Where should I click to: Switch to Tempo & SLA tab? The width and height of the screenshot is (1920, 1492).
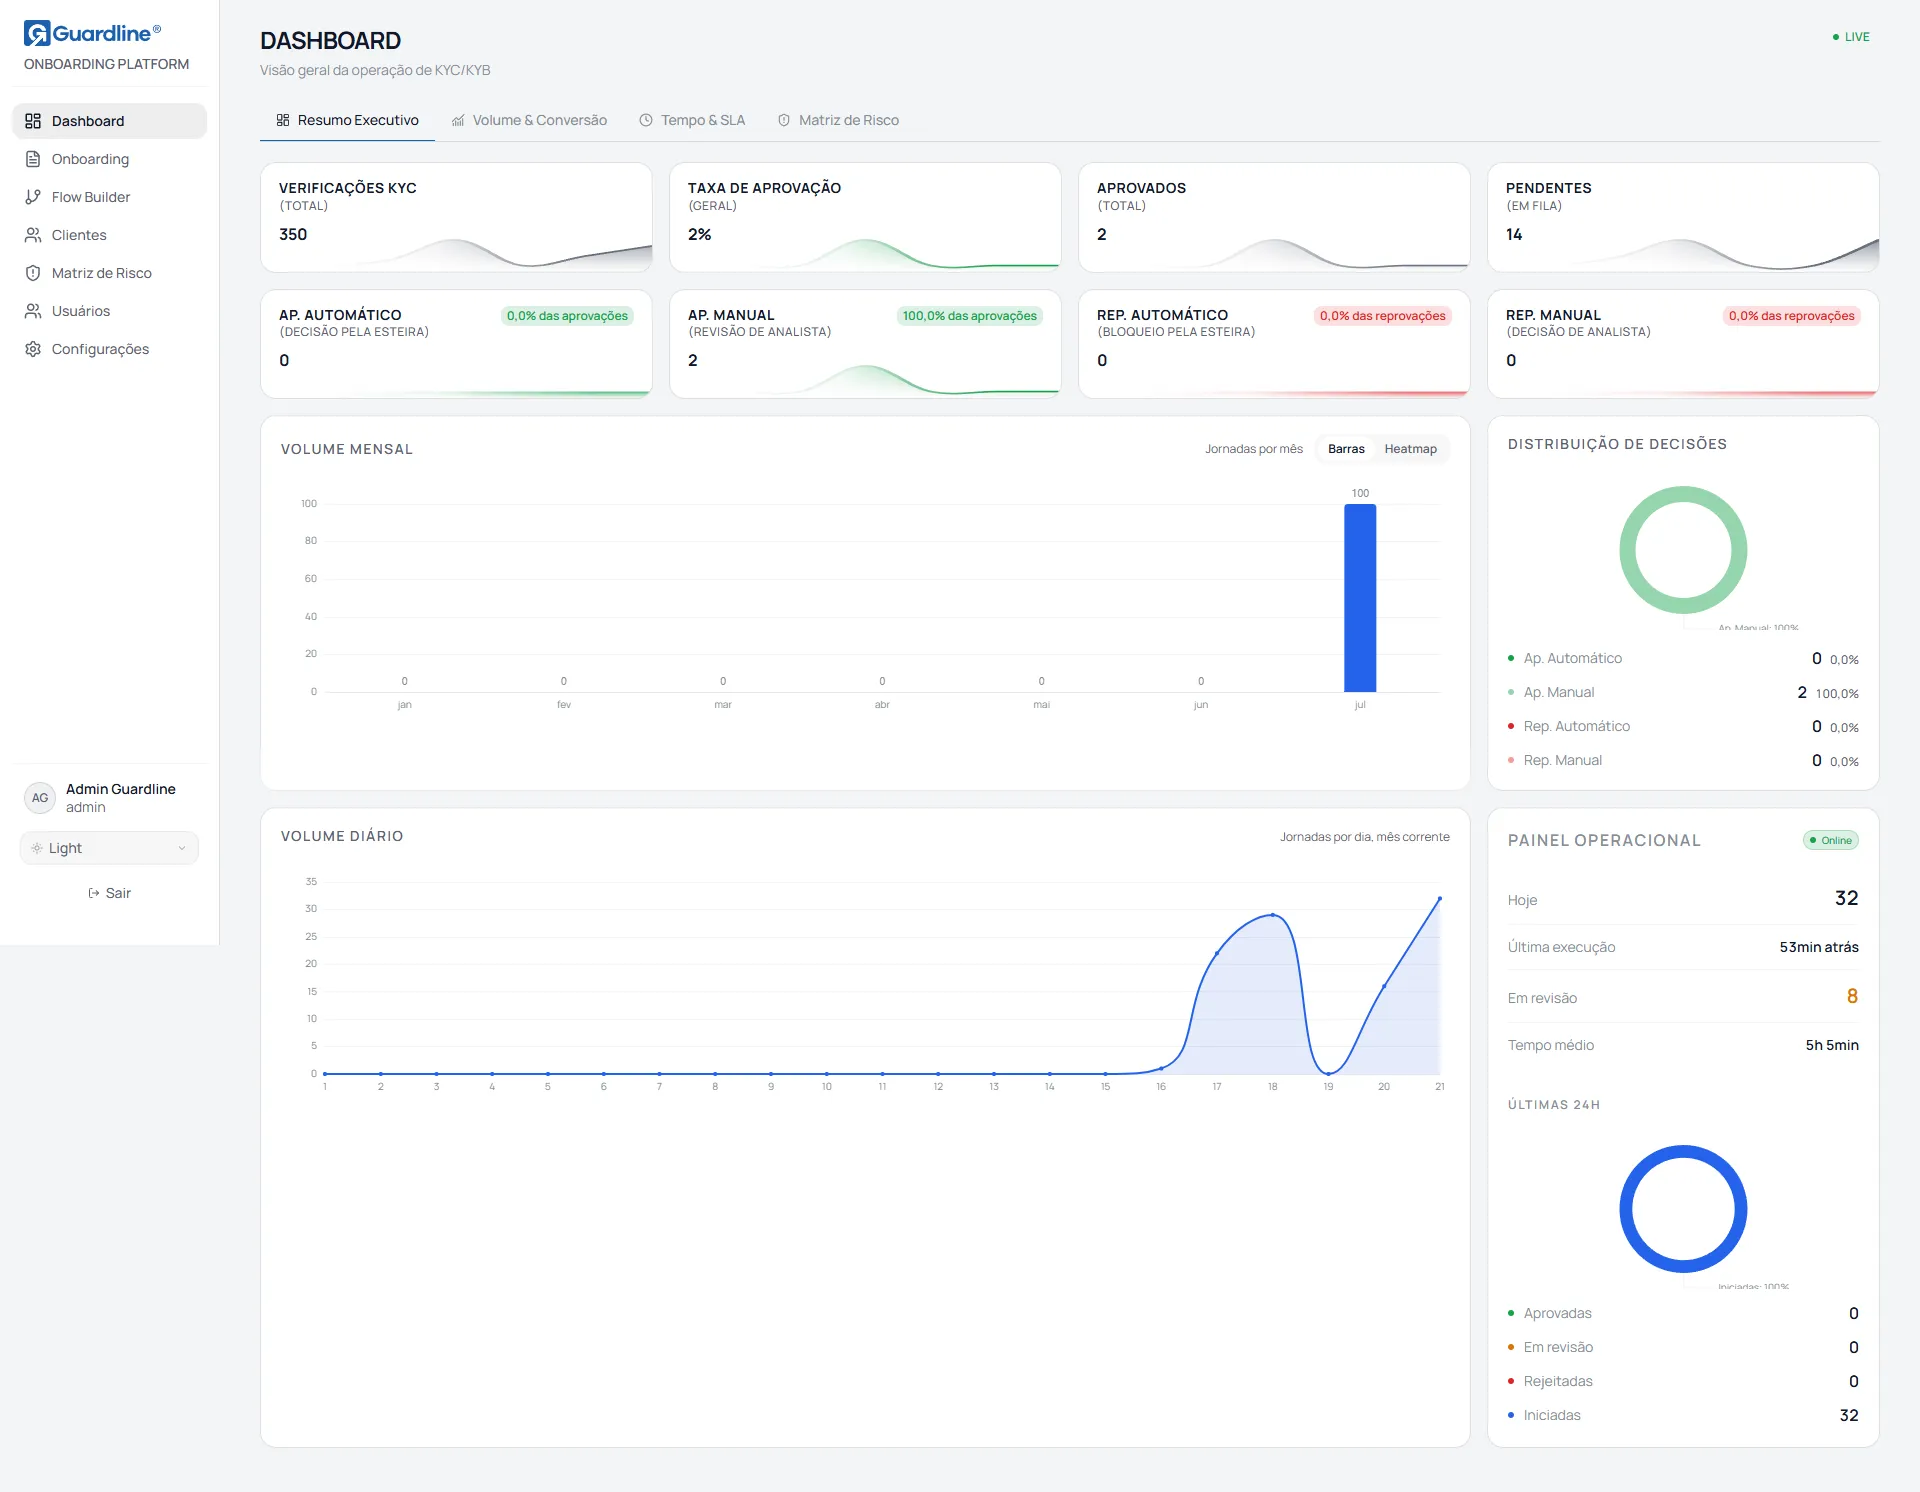pyautogui.click(x=693, y=120)
